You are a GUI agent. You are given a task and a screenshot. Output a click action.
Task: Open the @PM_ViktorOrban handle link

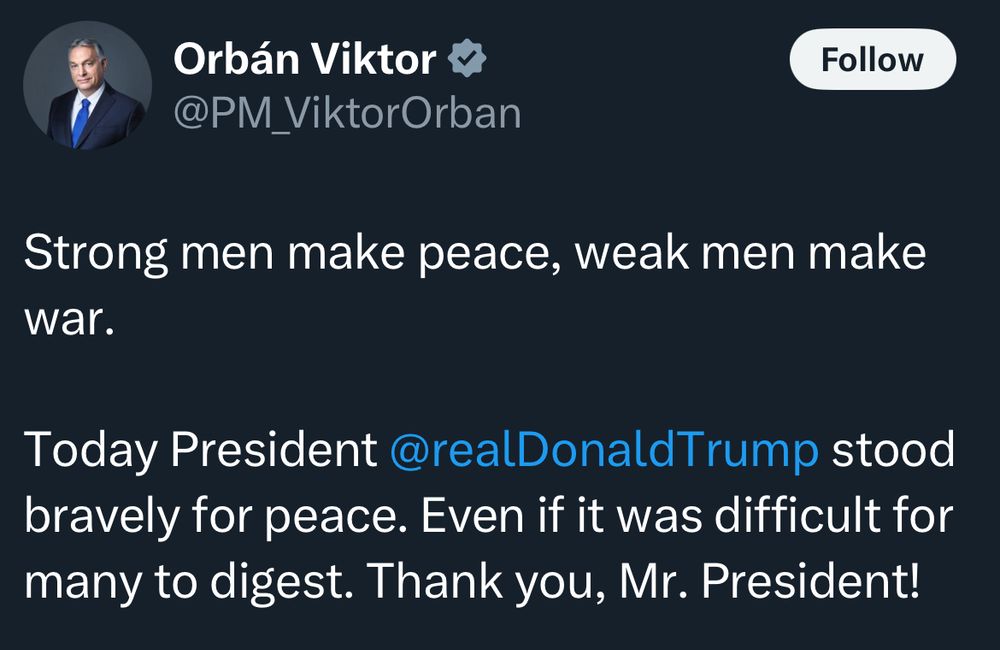[347, 113]
